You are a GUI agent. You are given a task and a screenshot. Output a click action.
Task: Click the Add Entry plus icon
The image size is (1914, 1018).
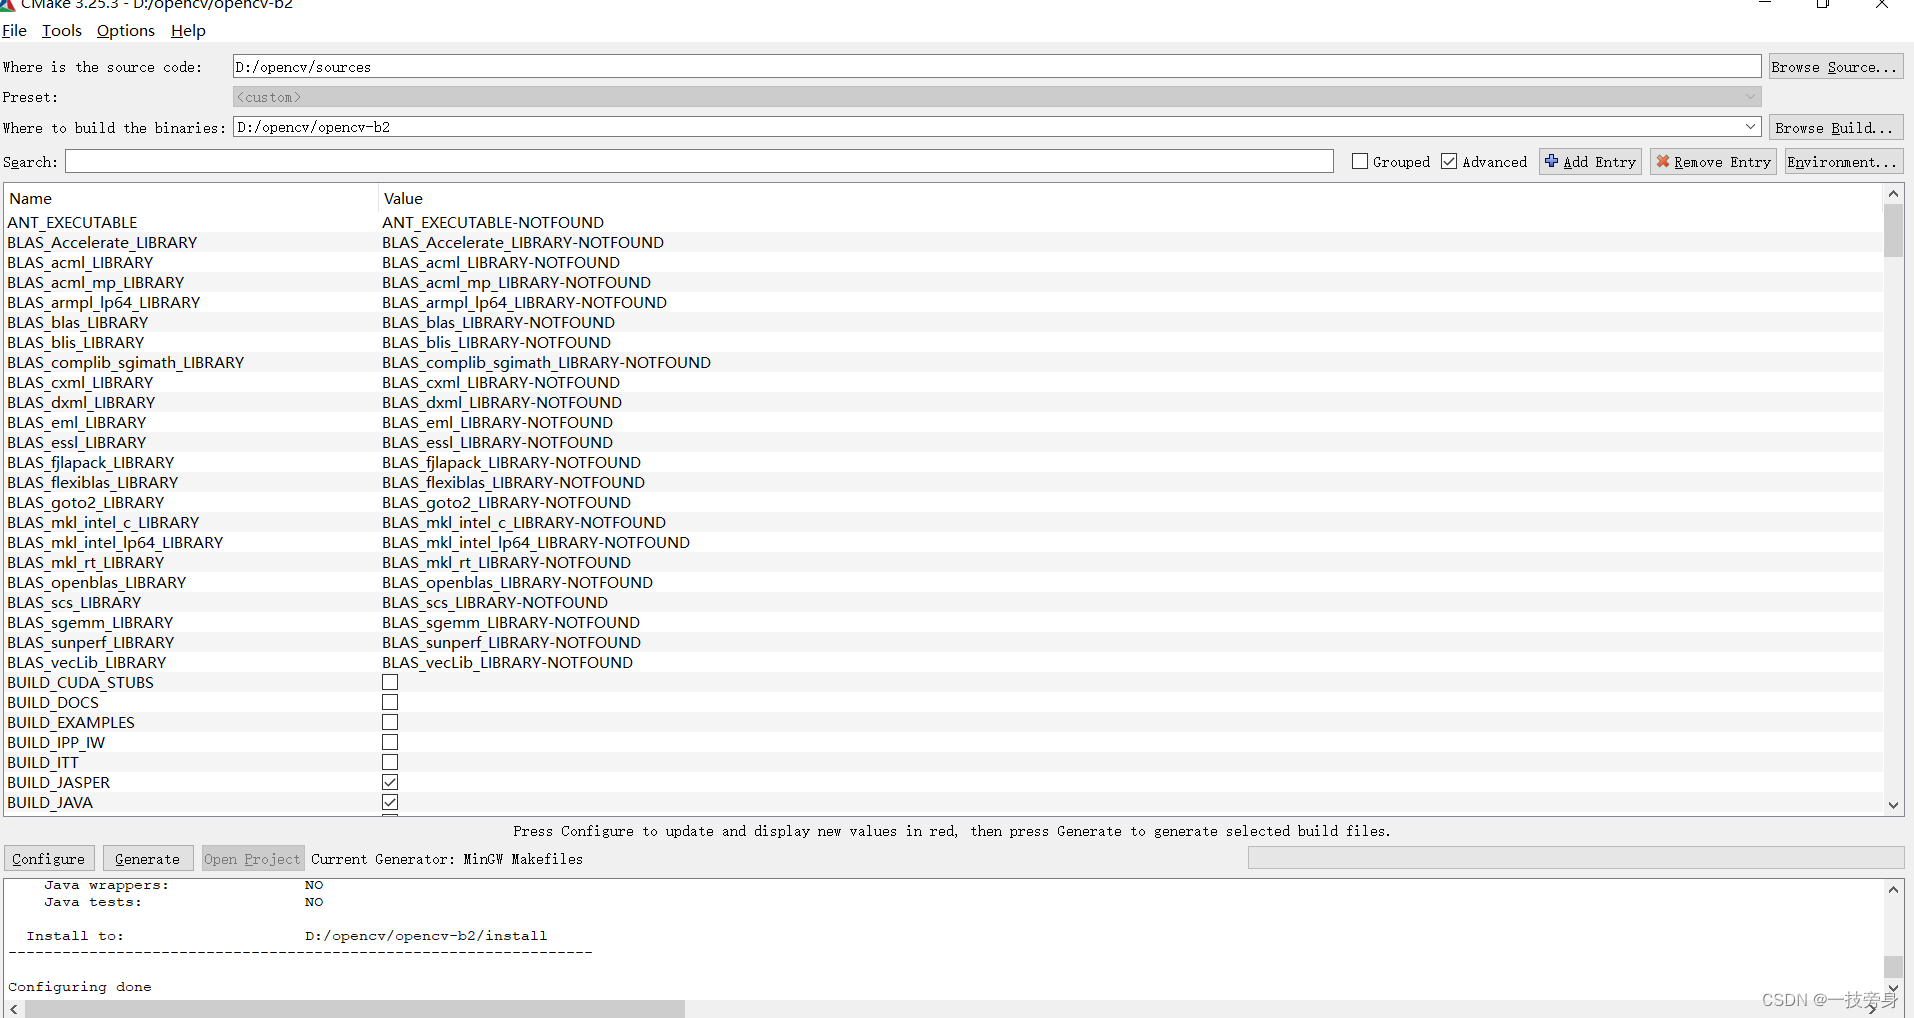[x=1552, y=161]
